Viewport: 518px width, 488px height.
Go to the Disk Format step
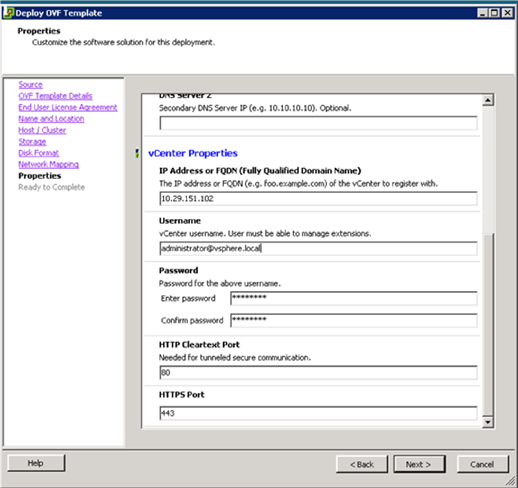[39, 153]
